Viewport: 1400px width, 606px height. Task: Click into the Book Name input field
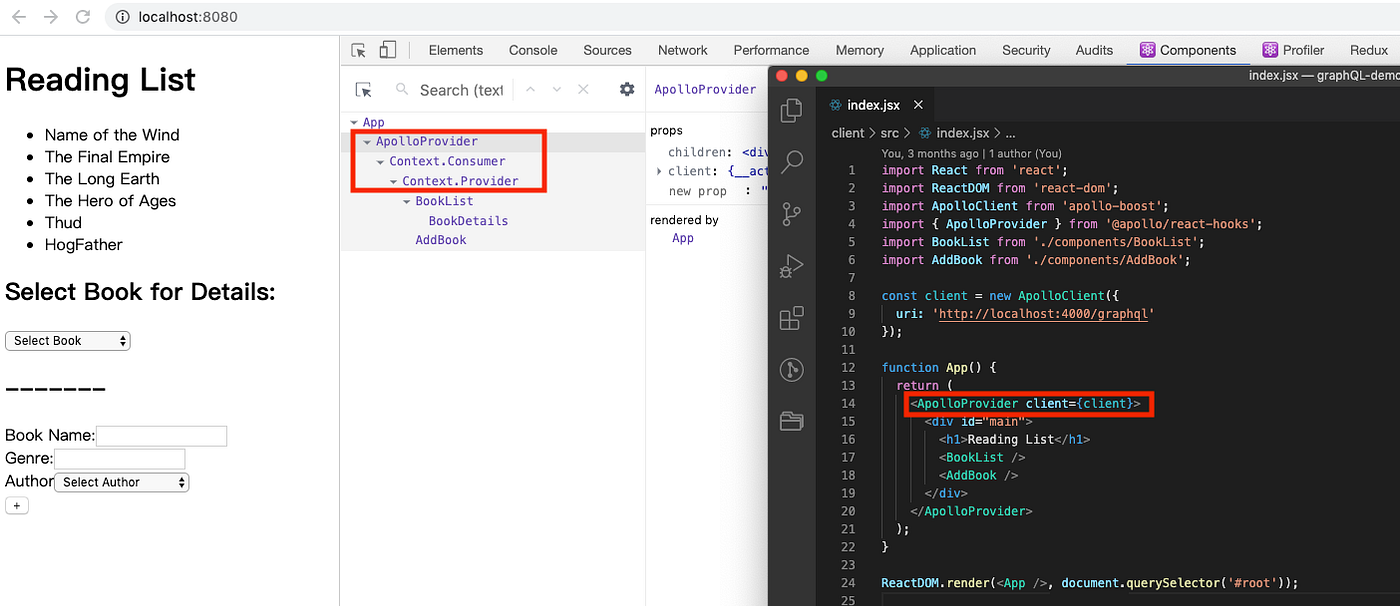coord(161,436)
